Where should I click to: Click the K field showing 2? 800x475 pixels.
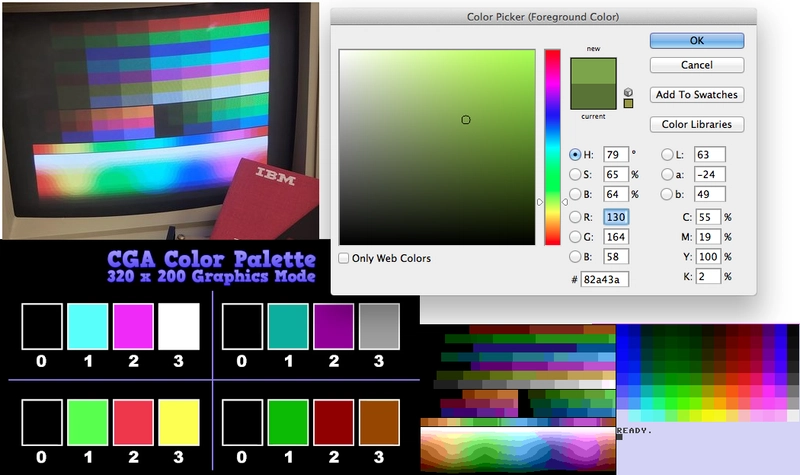[708, 277]
